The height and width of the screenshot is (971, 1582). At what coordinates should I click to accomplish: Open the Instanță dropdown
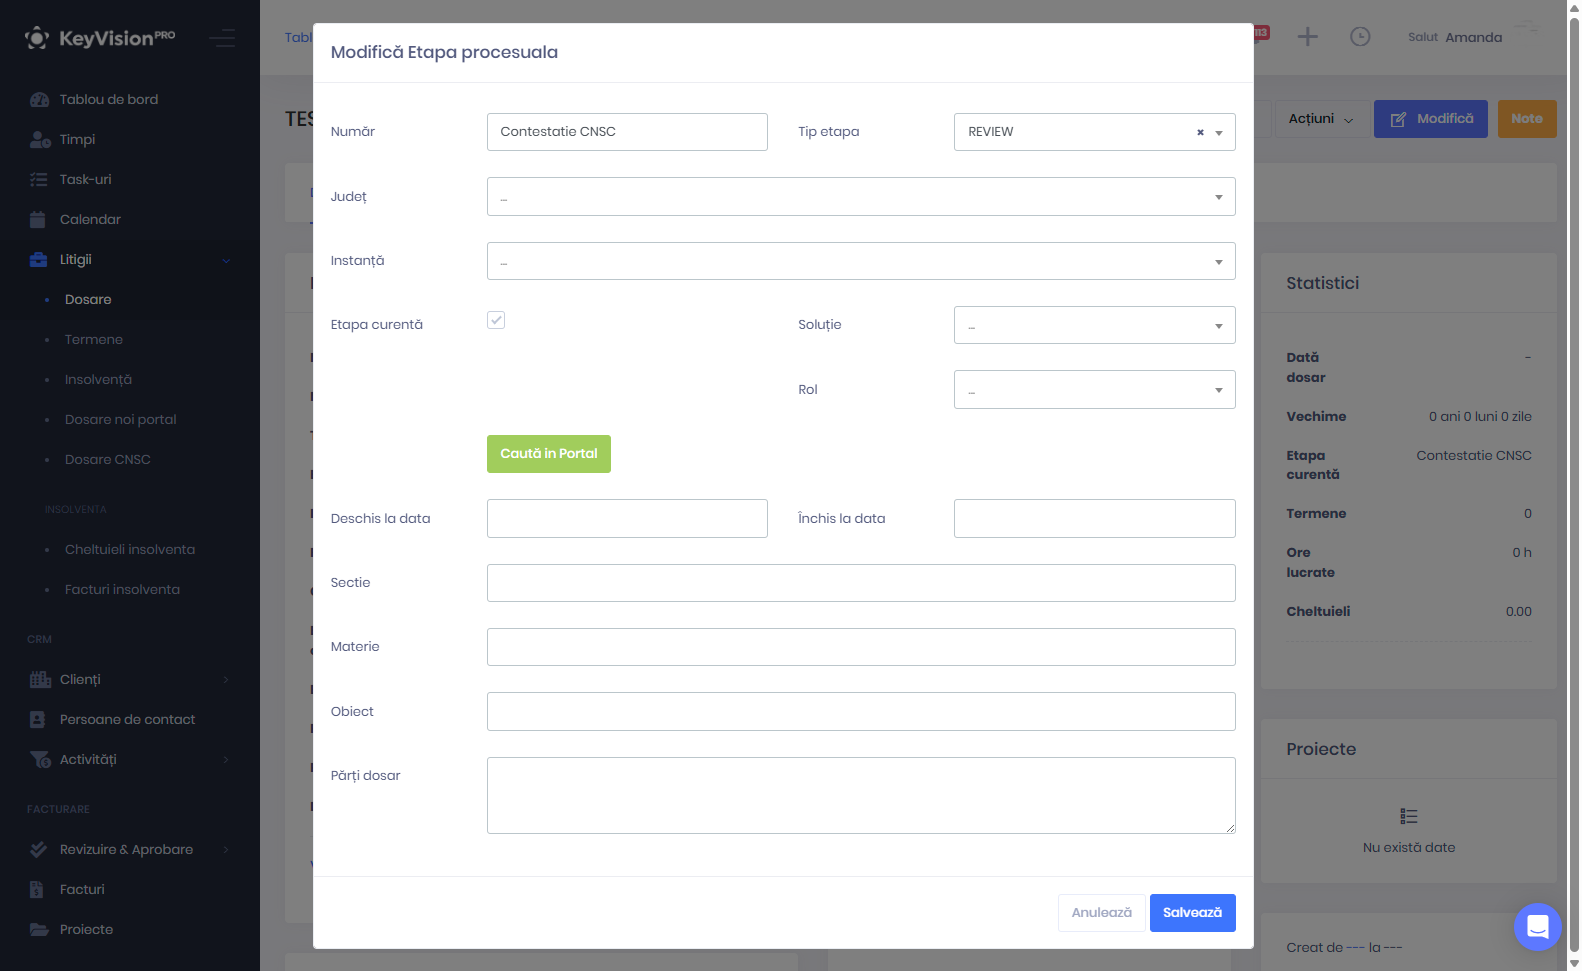[x=861, y=261]
